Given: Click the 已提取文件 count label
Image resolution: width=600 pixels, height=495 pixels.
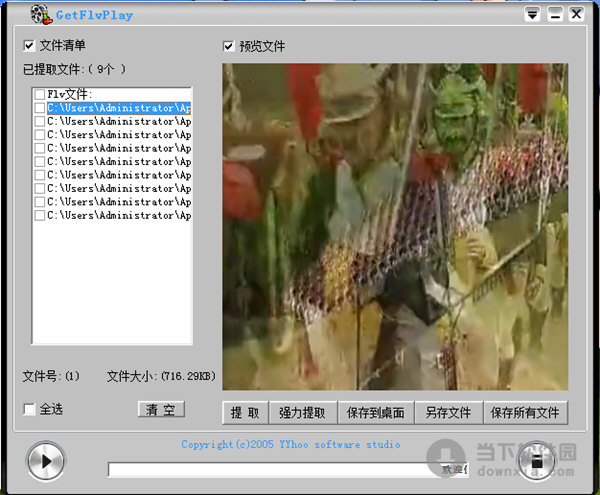Looking at the screenshot, I should click(74, 69).
